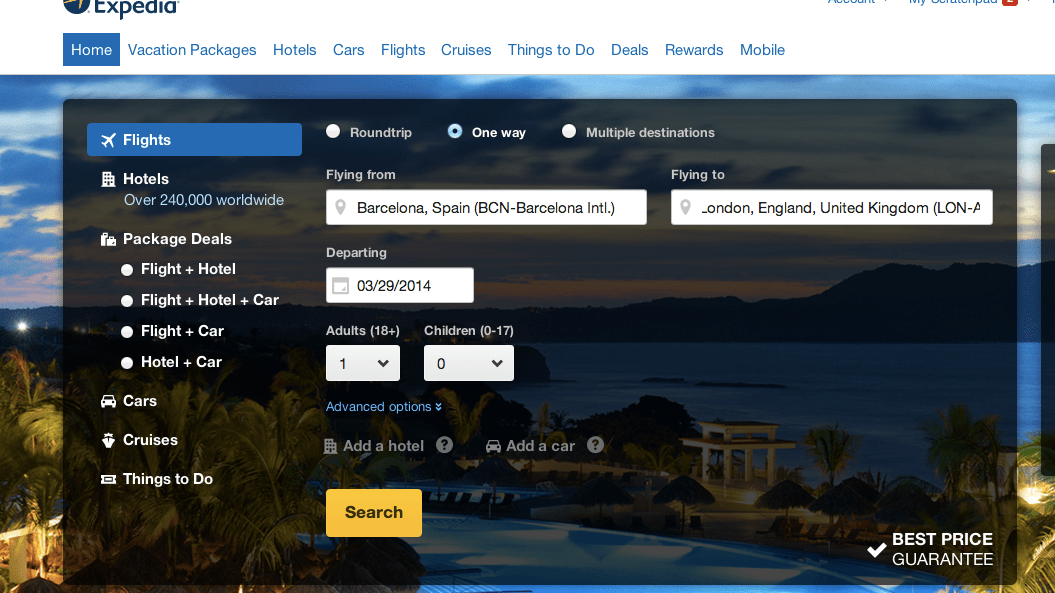The image size is (1055, 593).
Task: Open the Children count dropdown
Action: click(468, 363)
